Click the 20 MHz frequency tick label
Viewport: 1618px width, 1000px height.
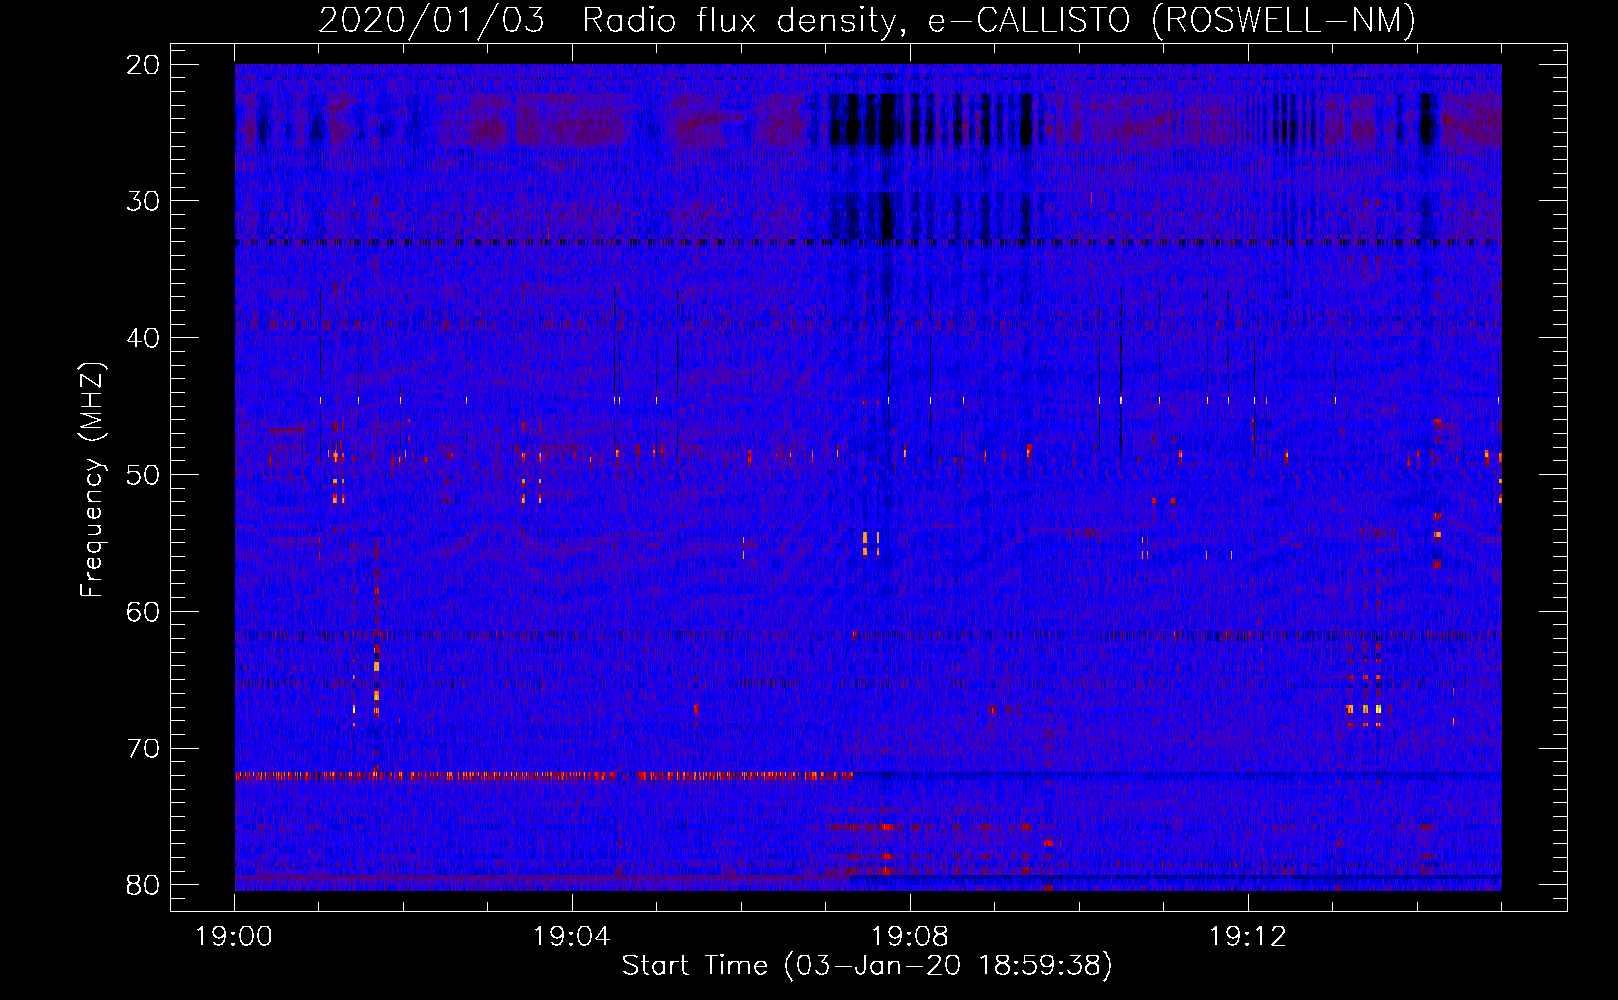click(144, 65)
